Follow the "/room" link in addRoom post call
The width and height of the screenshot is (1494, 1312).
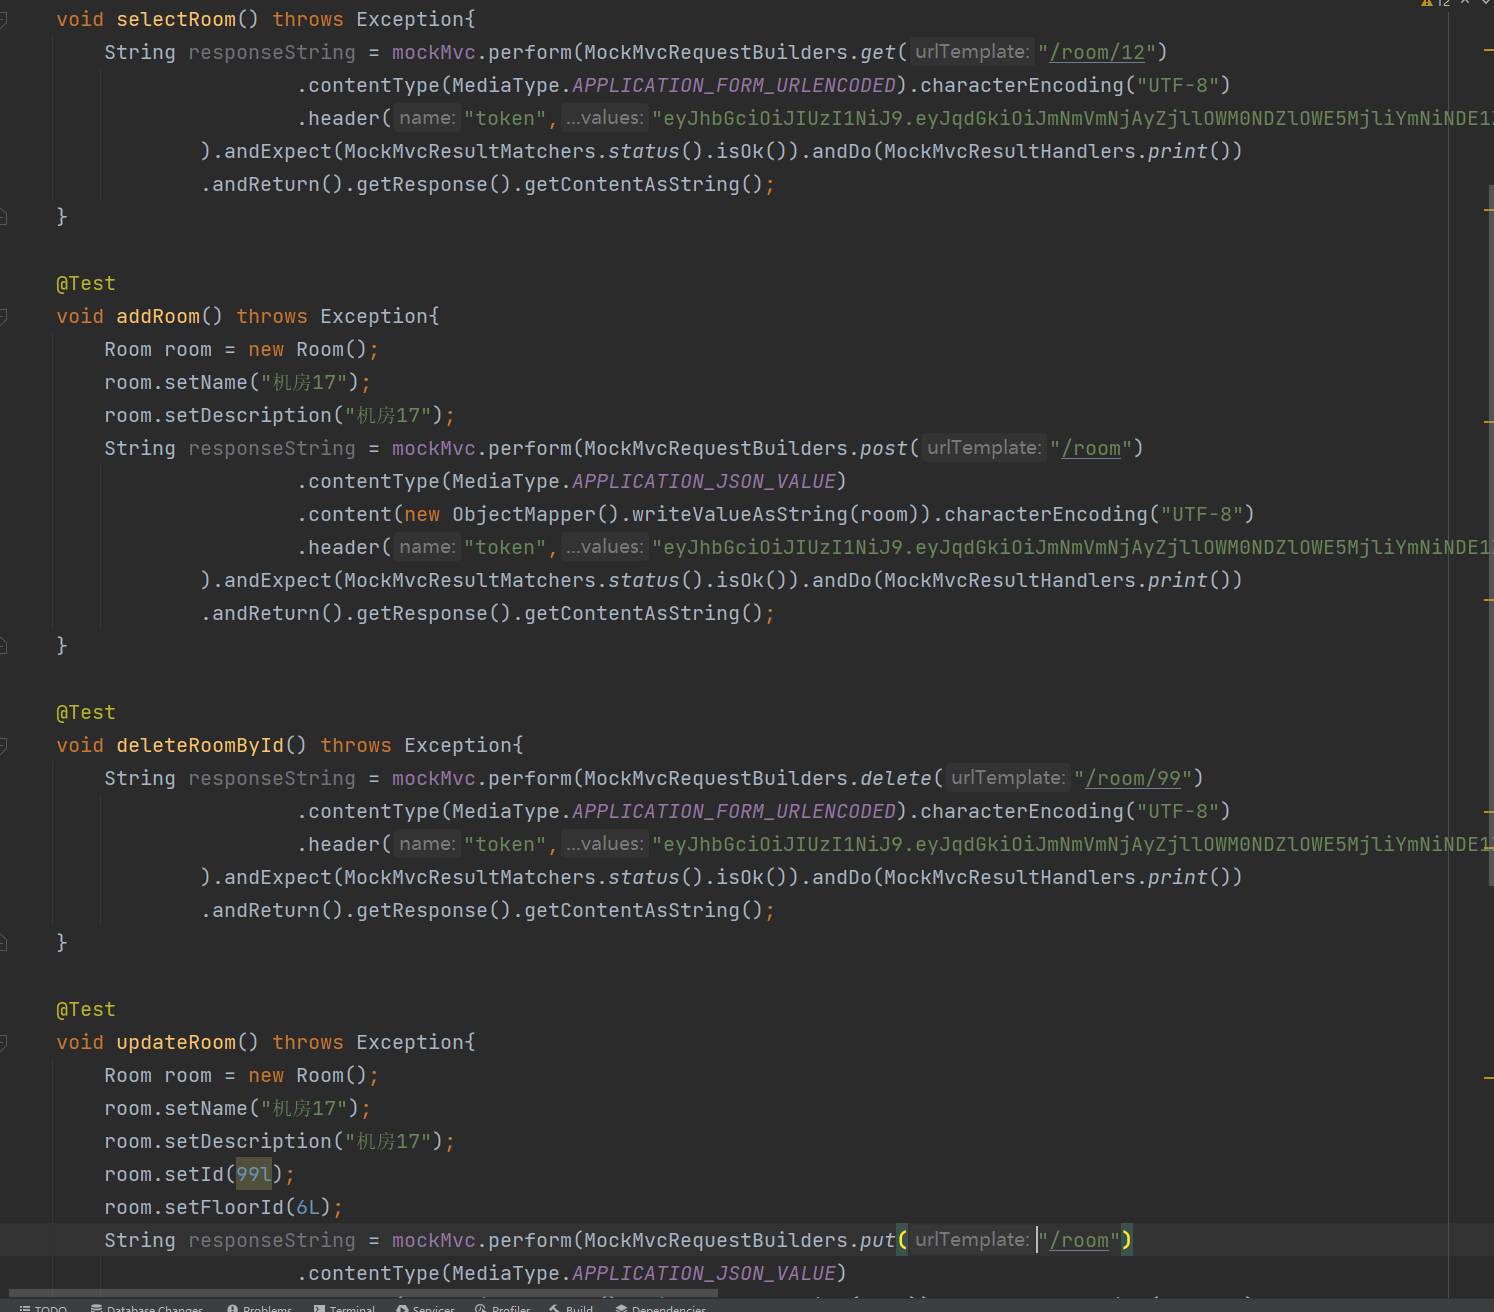1091,448
